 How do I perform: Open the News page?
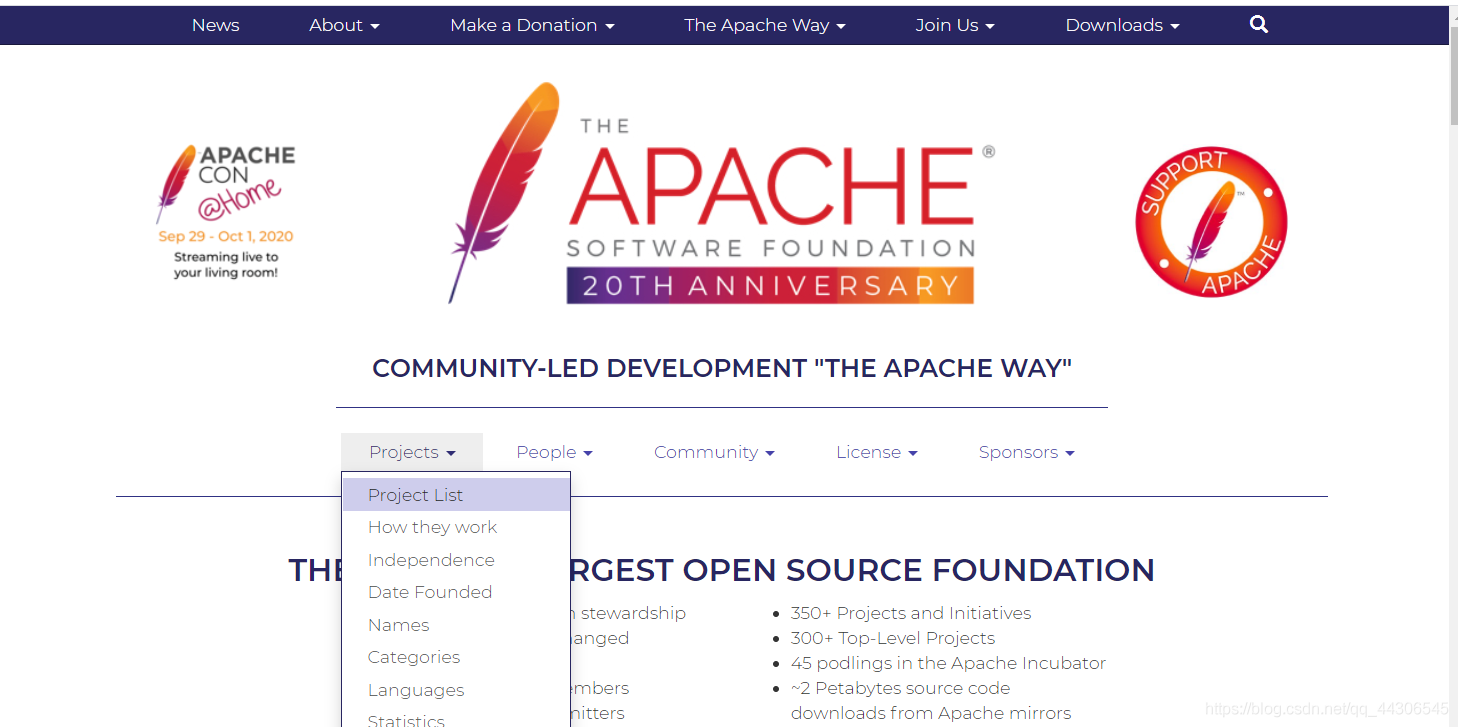tap(215, 25)
